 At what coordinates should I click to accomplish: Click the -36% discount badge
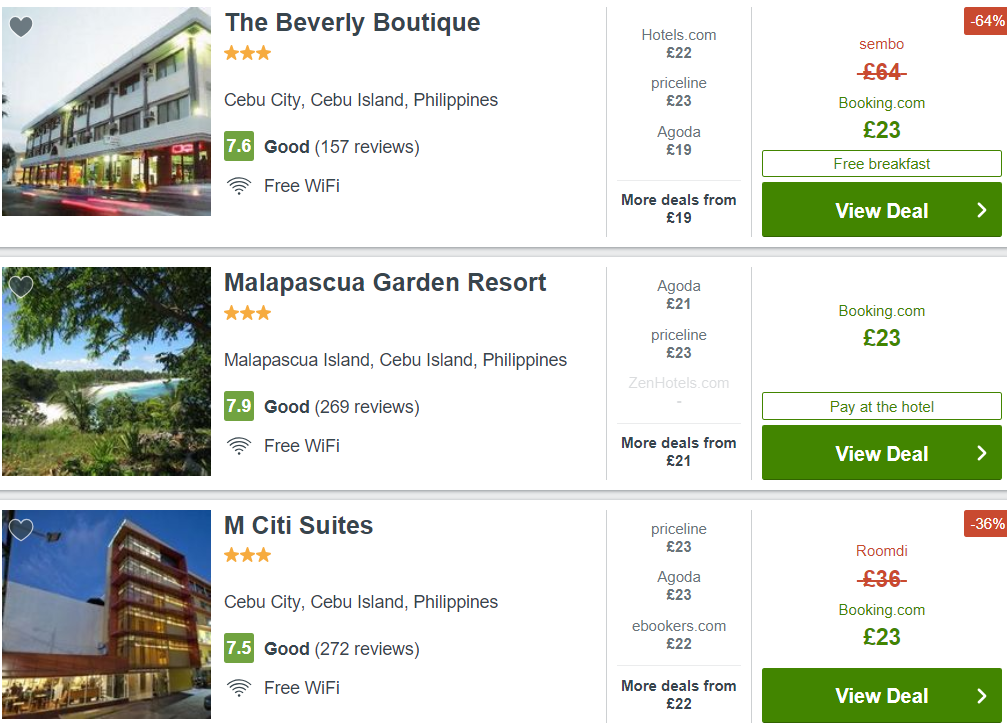pos(985,524)
